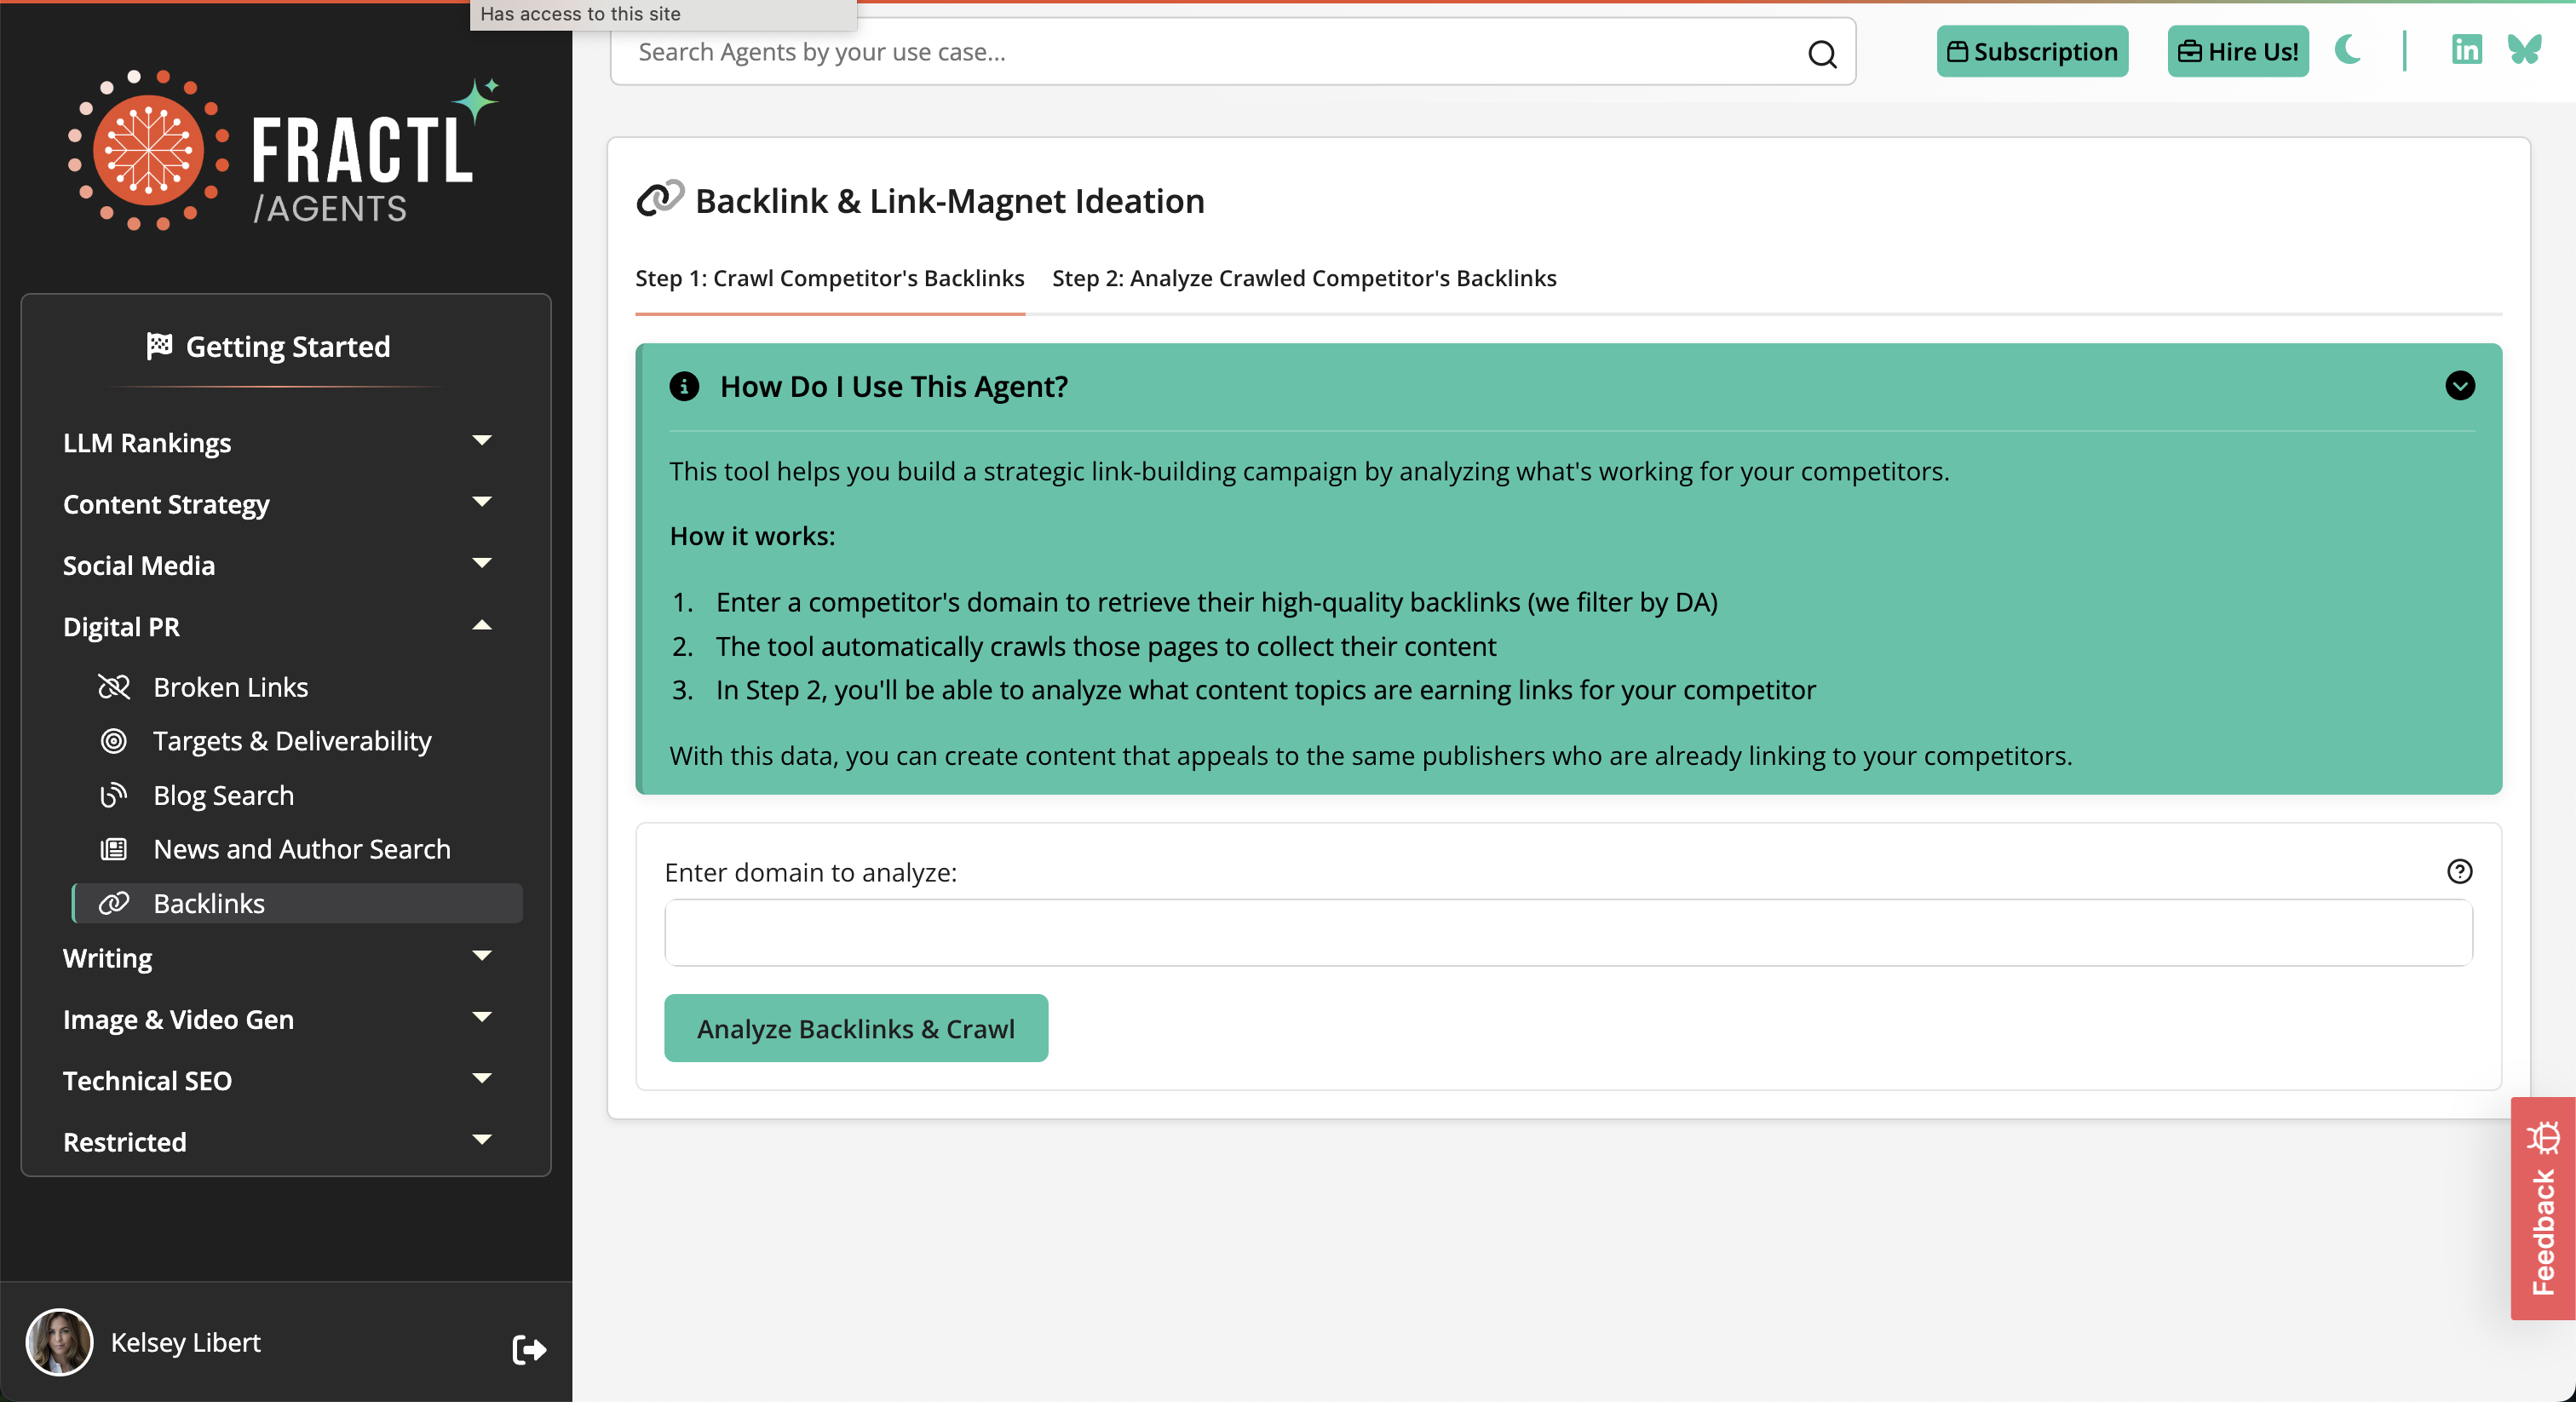2576x1402 pixels.
Task: Click the Blog Search icon in sidebar
Action: coord(115,795)
